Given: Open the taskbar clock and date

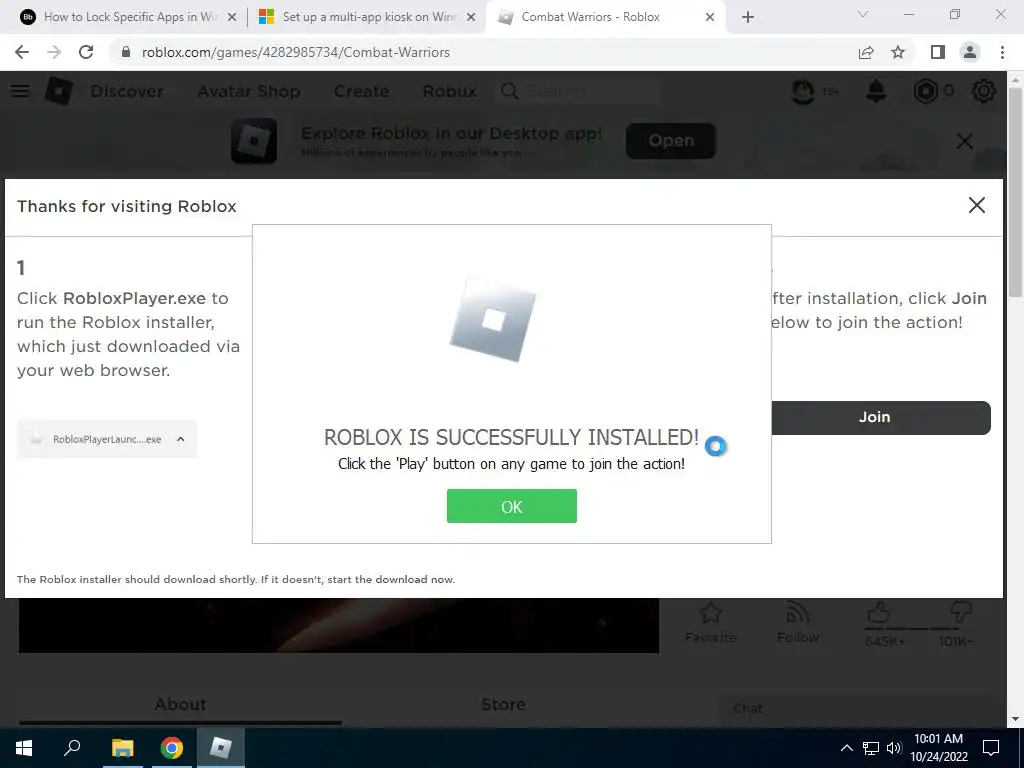Looking at the screenshot, I should pos(938,748).
